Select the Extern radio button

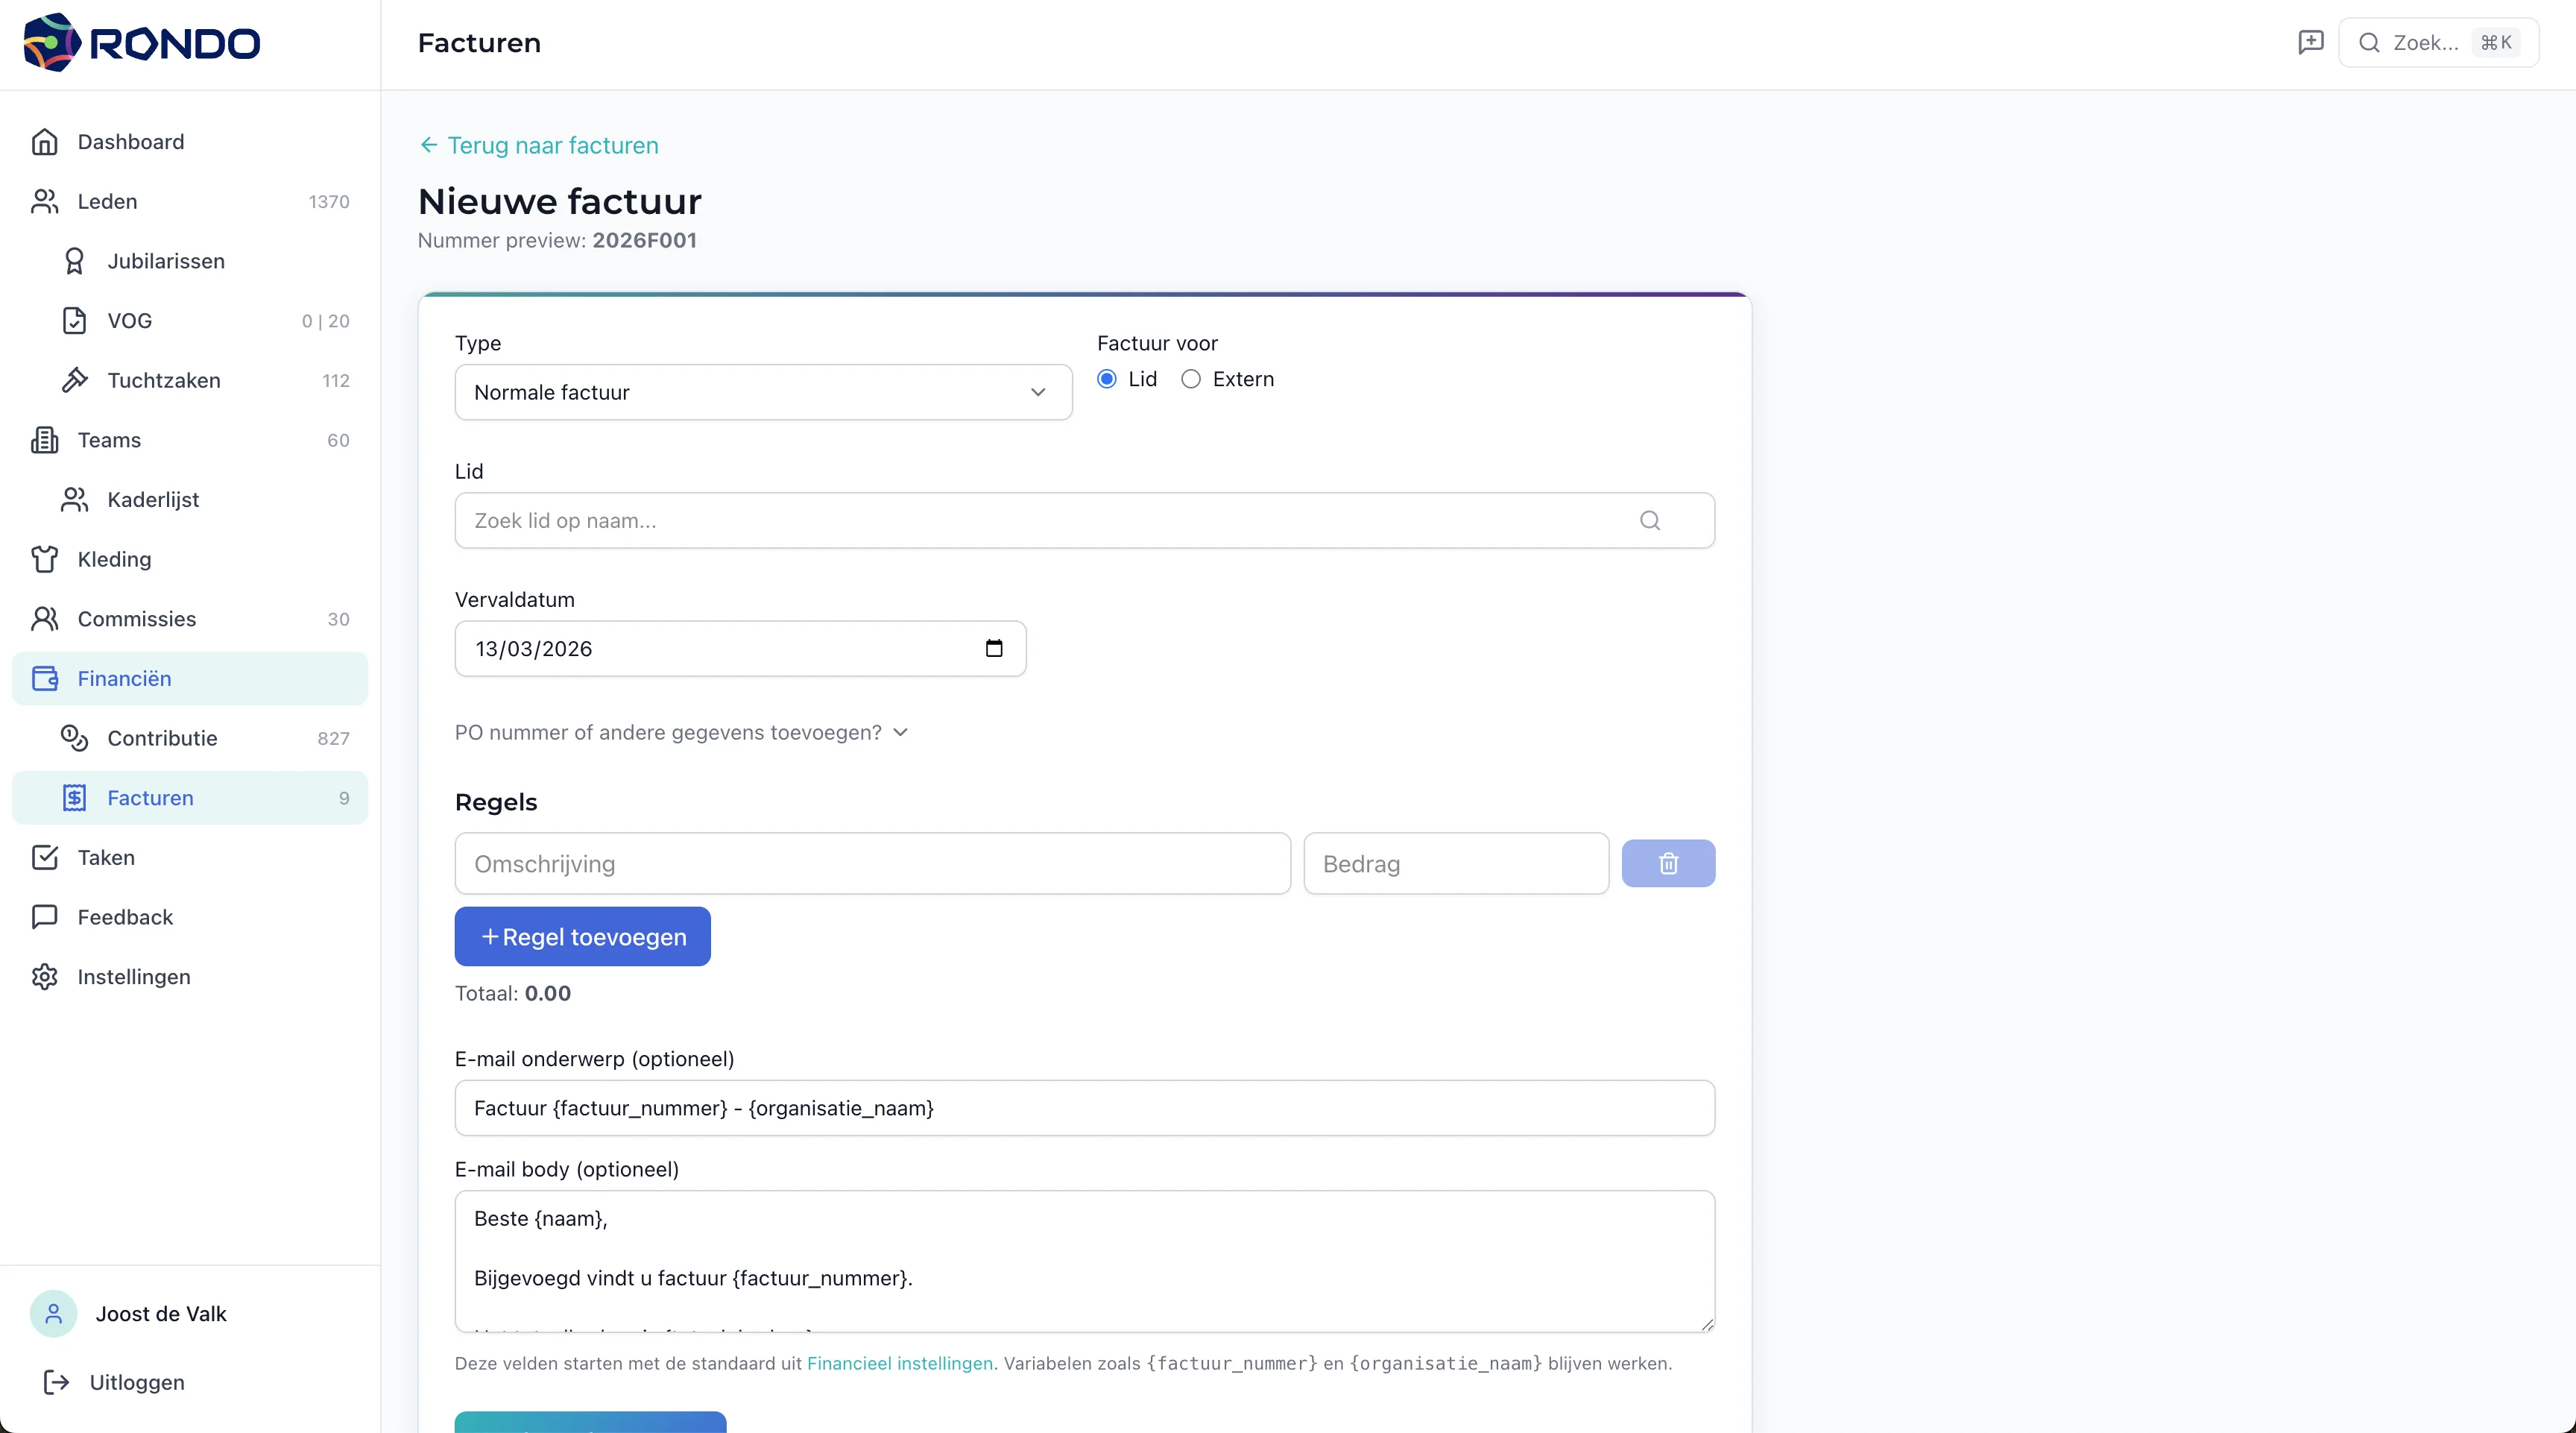tap(1191, 379)
